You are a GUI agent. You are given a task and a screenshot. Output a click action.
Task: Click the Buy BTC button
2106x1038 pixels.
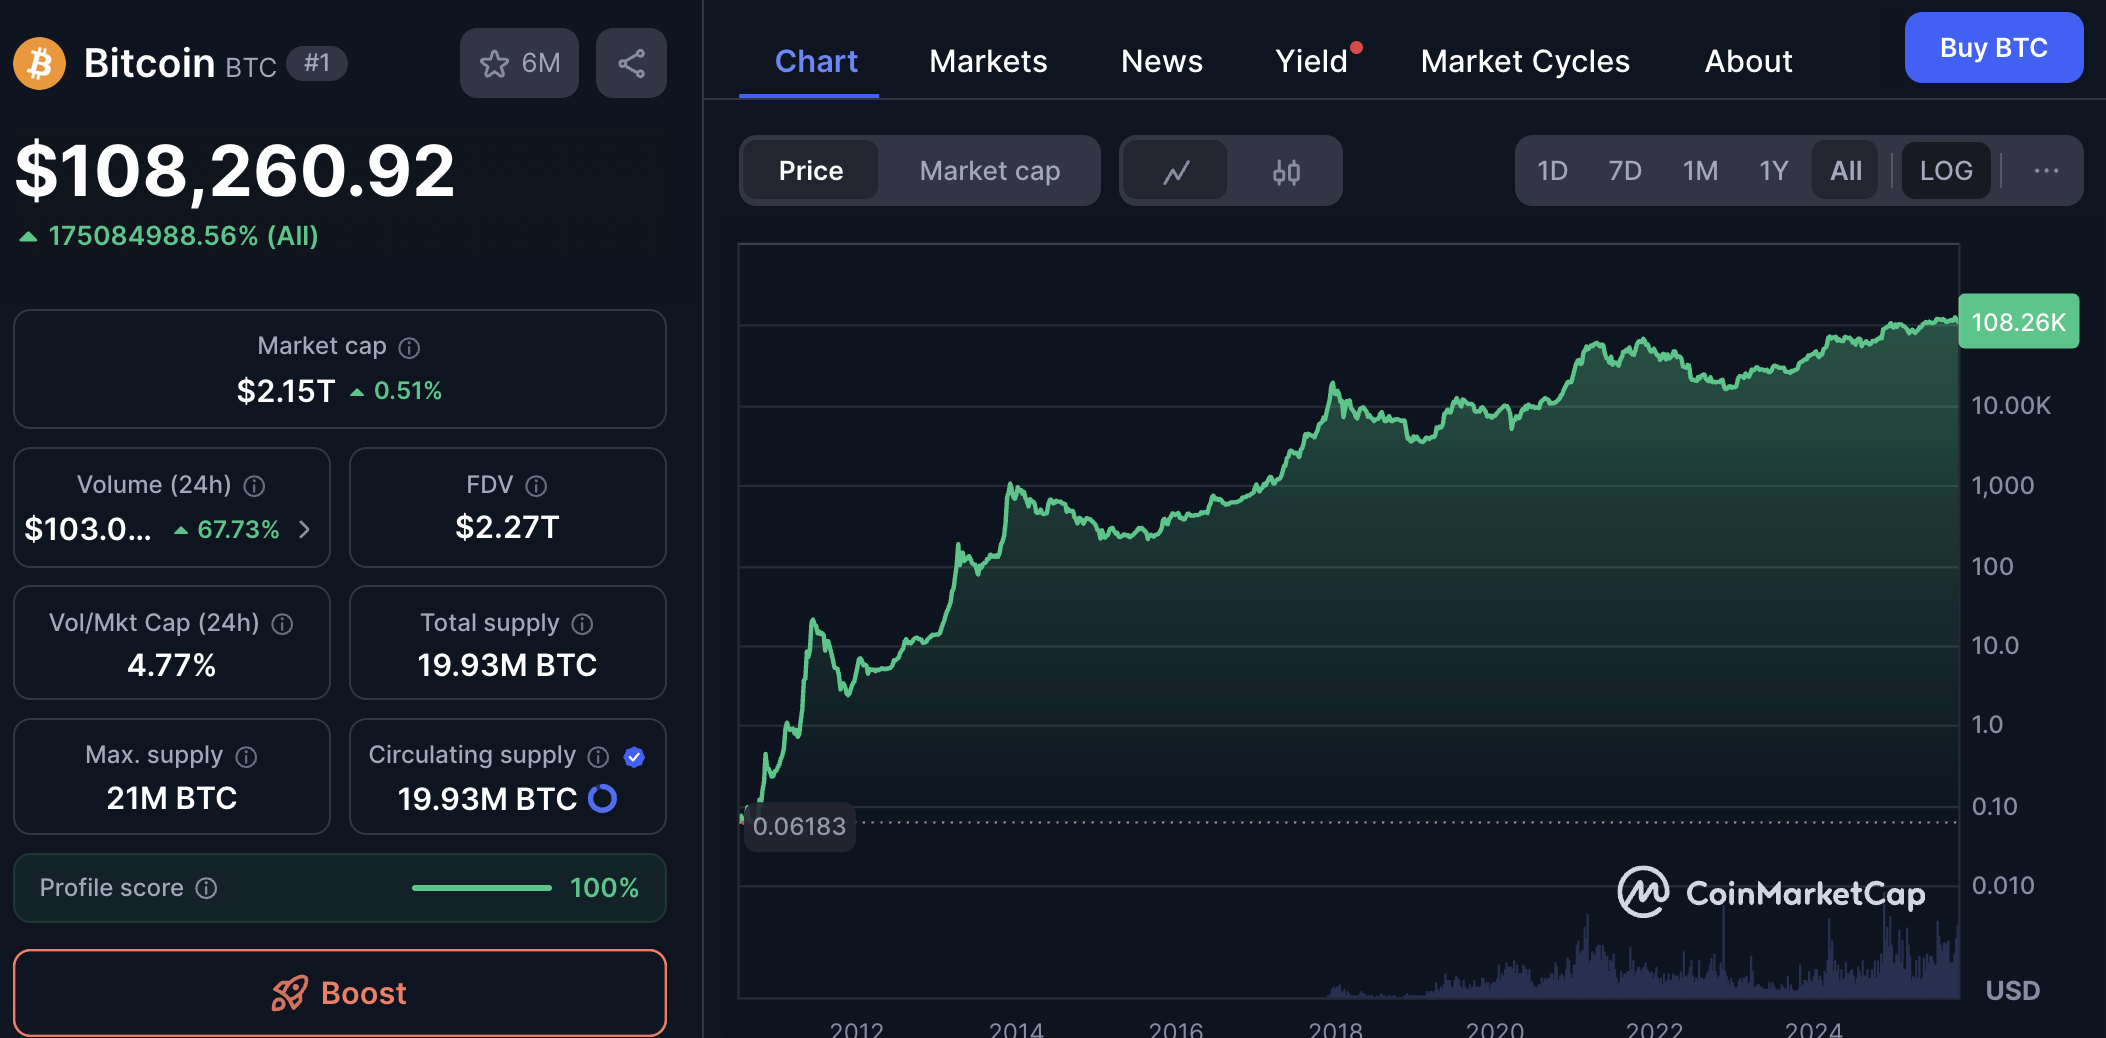coord(1993,48)
